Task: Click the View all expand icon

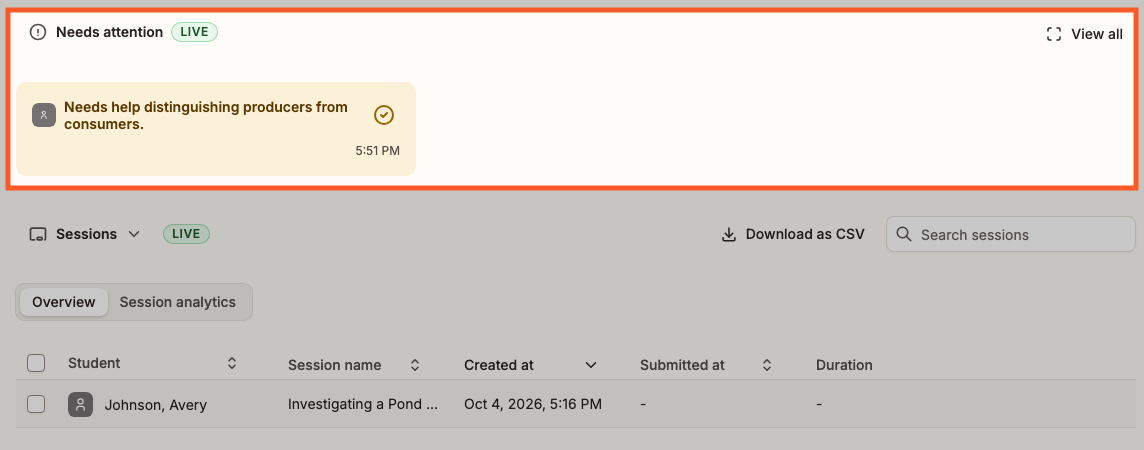Action: coord(1054,34)
